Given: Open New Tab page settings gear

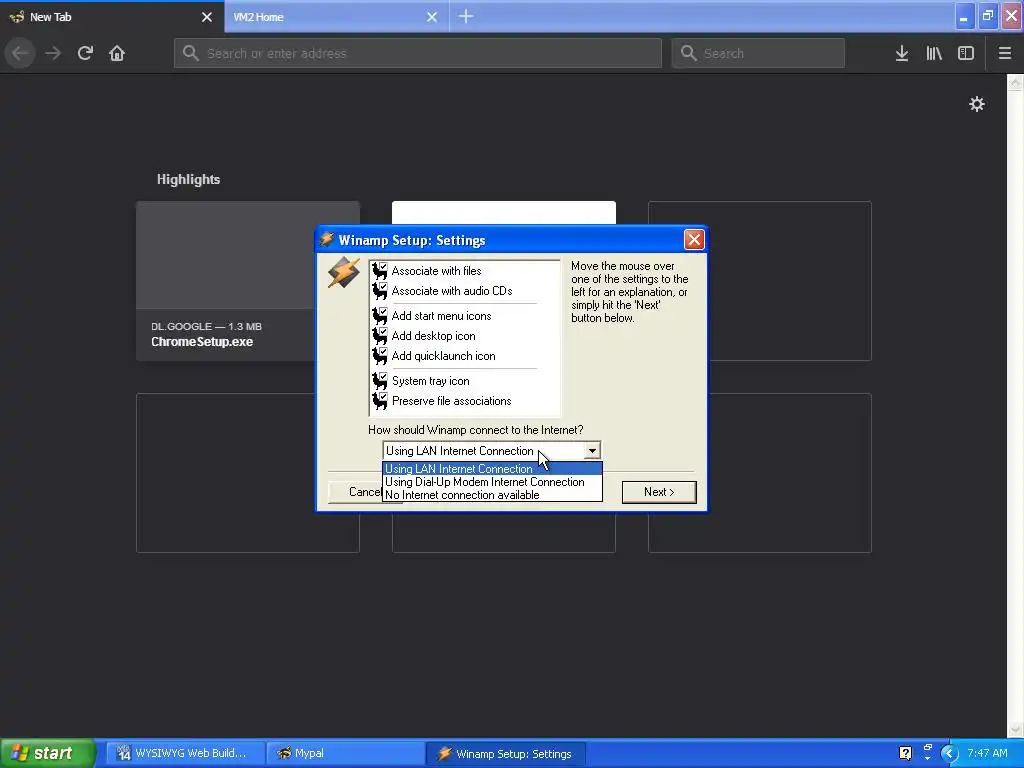Looking at the screenshot, I should pyautogui.click(x=976, y=104).
